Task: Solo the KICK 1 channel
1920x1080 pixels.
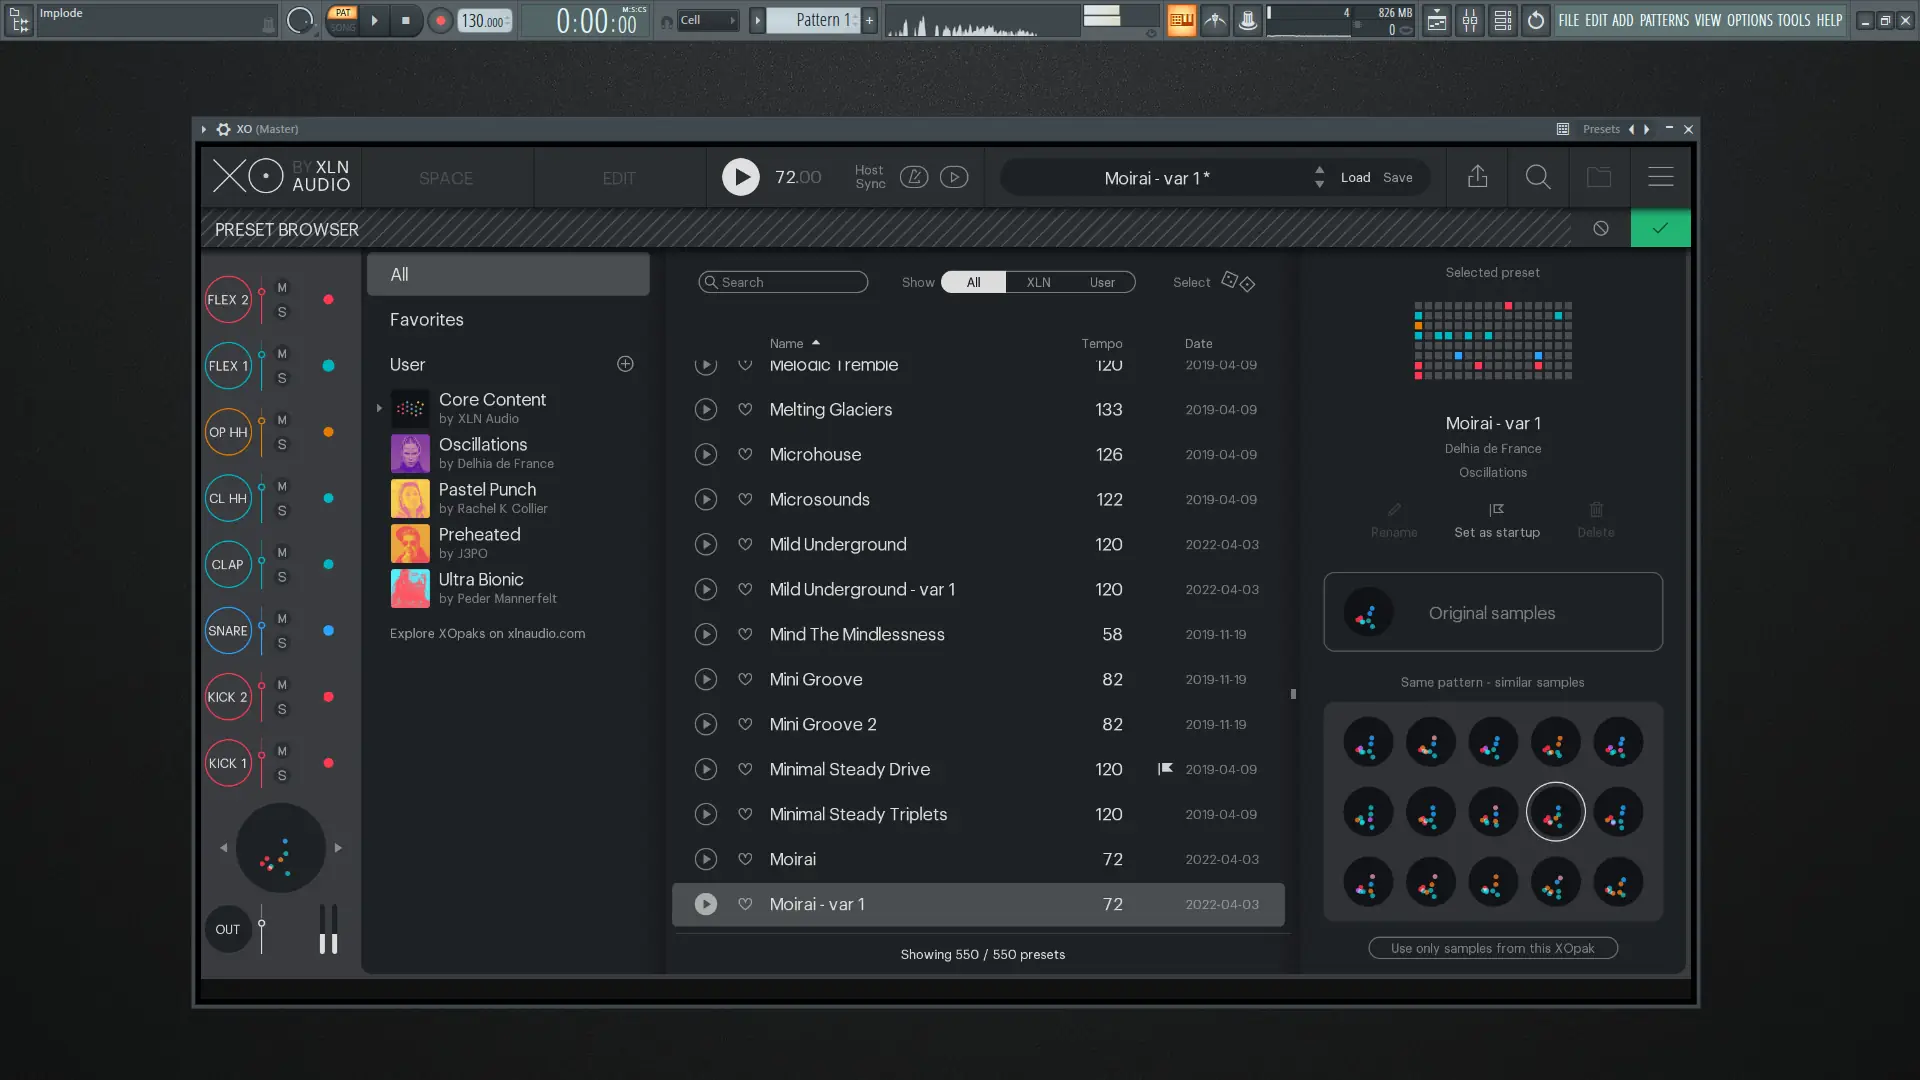Action: 282,776
